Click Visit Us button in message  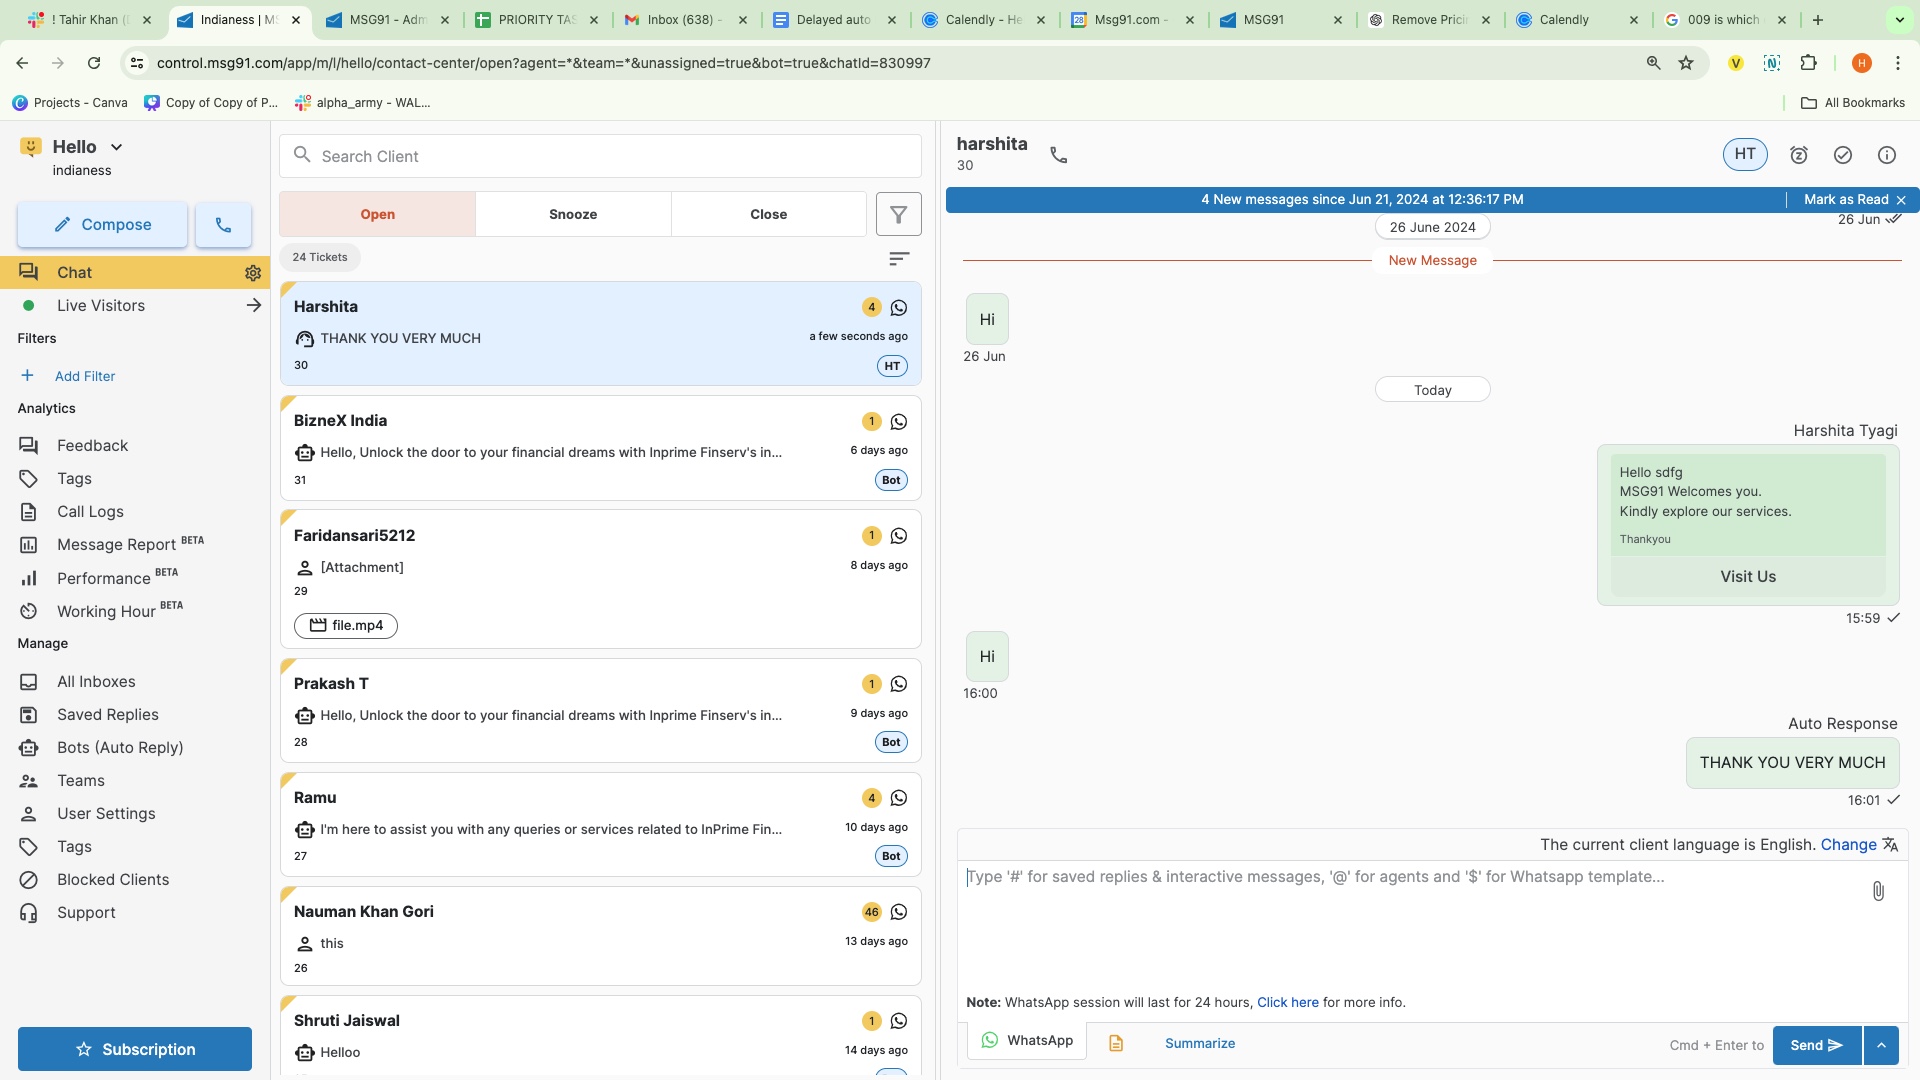[1748, 576]
